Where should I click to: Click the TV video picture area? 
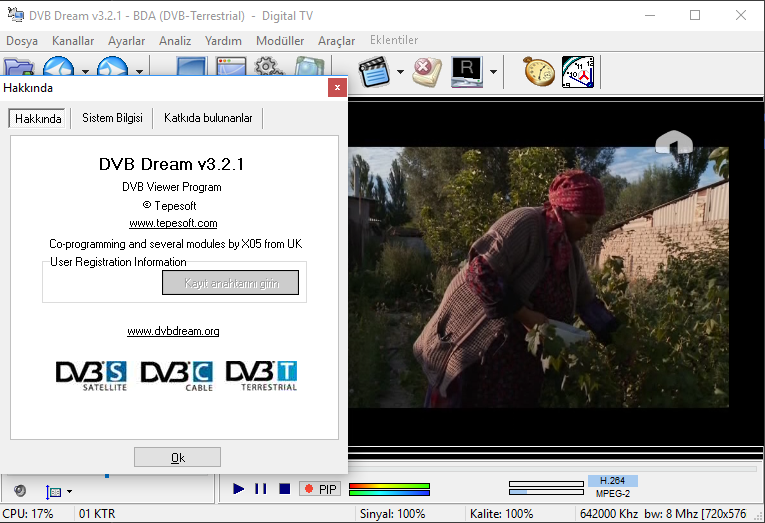pyautogui.click(x=539, y=277)
